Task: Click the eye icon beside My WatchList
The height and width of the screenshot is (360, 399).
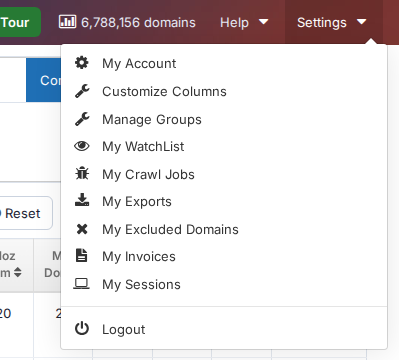Action: click(82, 146)
